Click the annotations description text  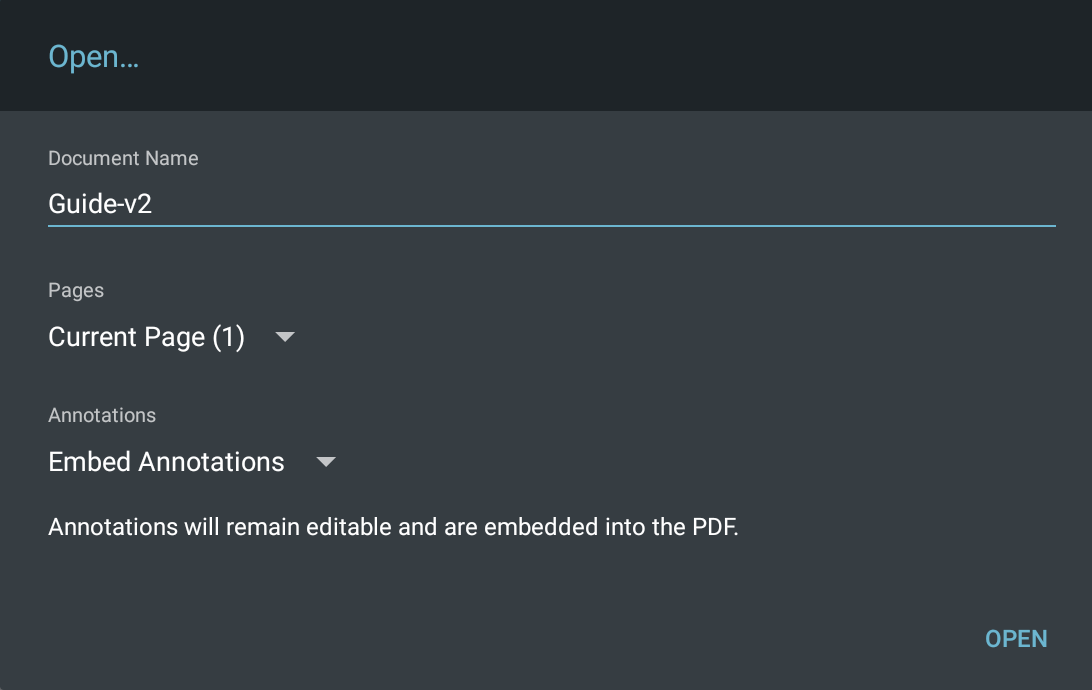(x=393, y=527)
